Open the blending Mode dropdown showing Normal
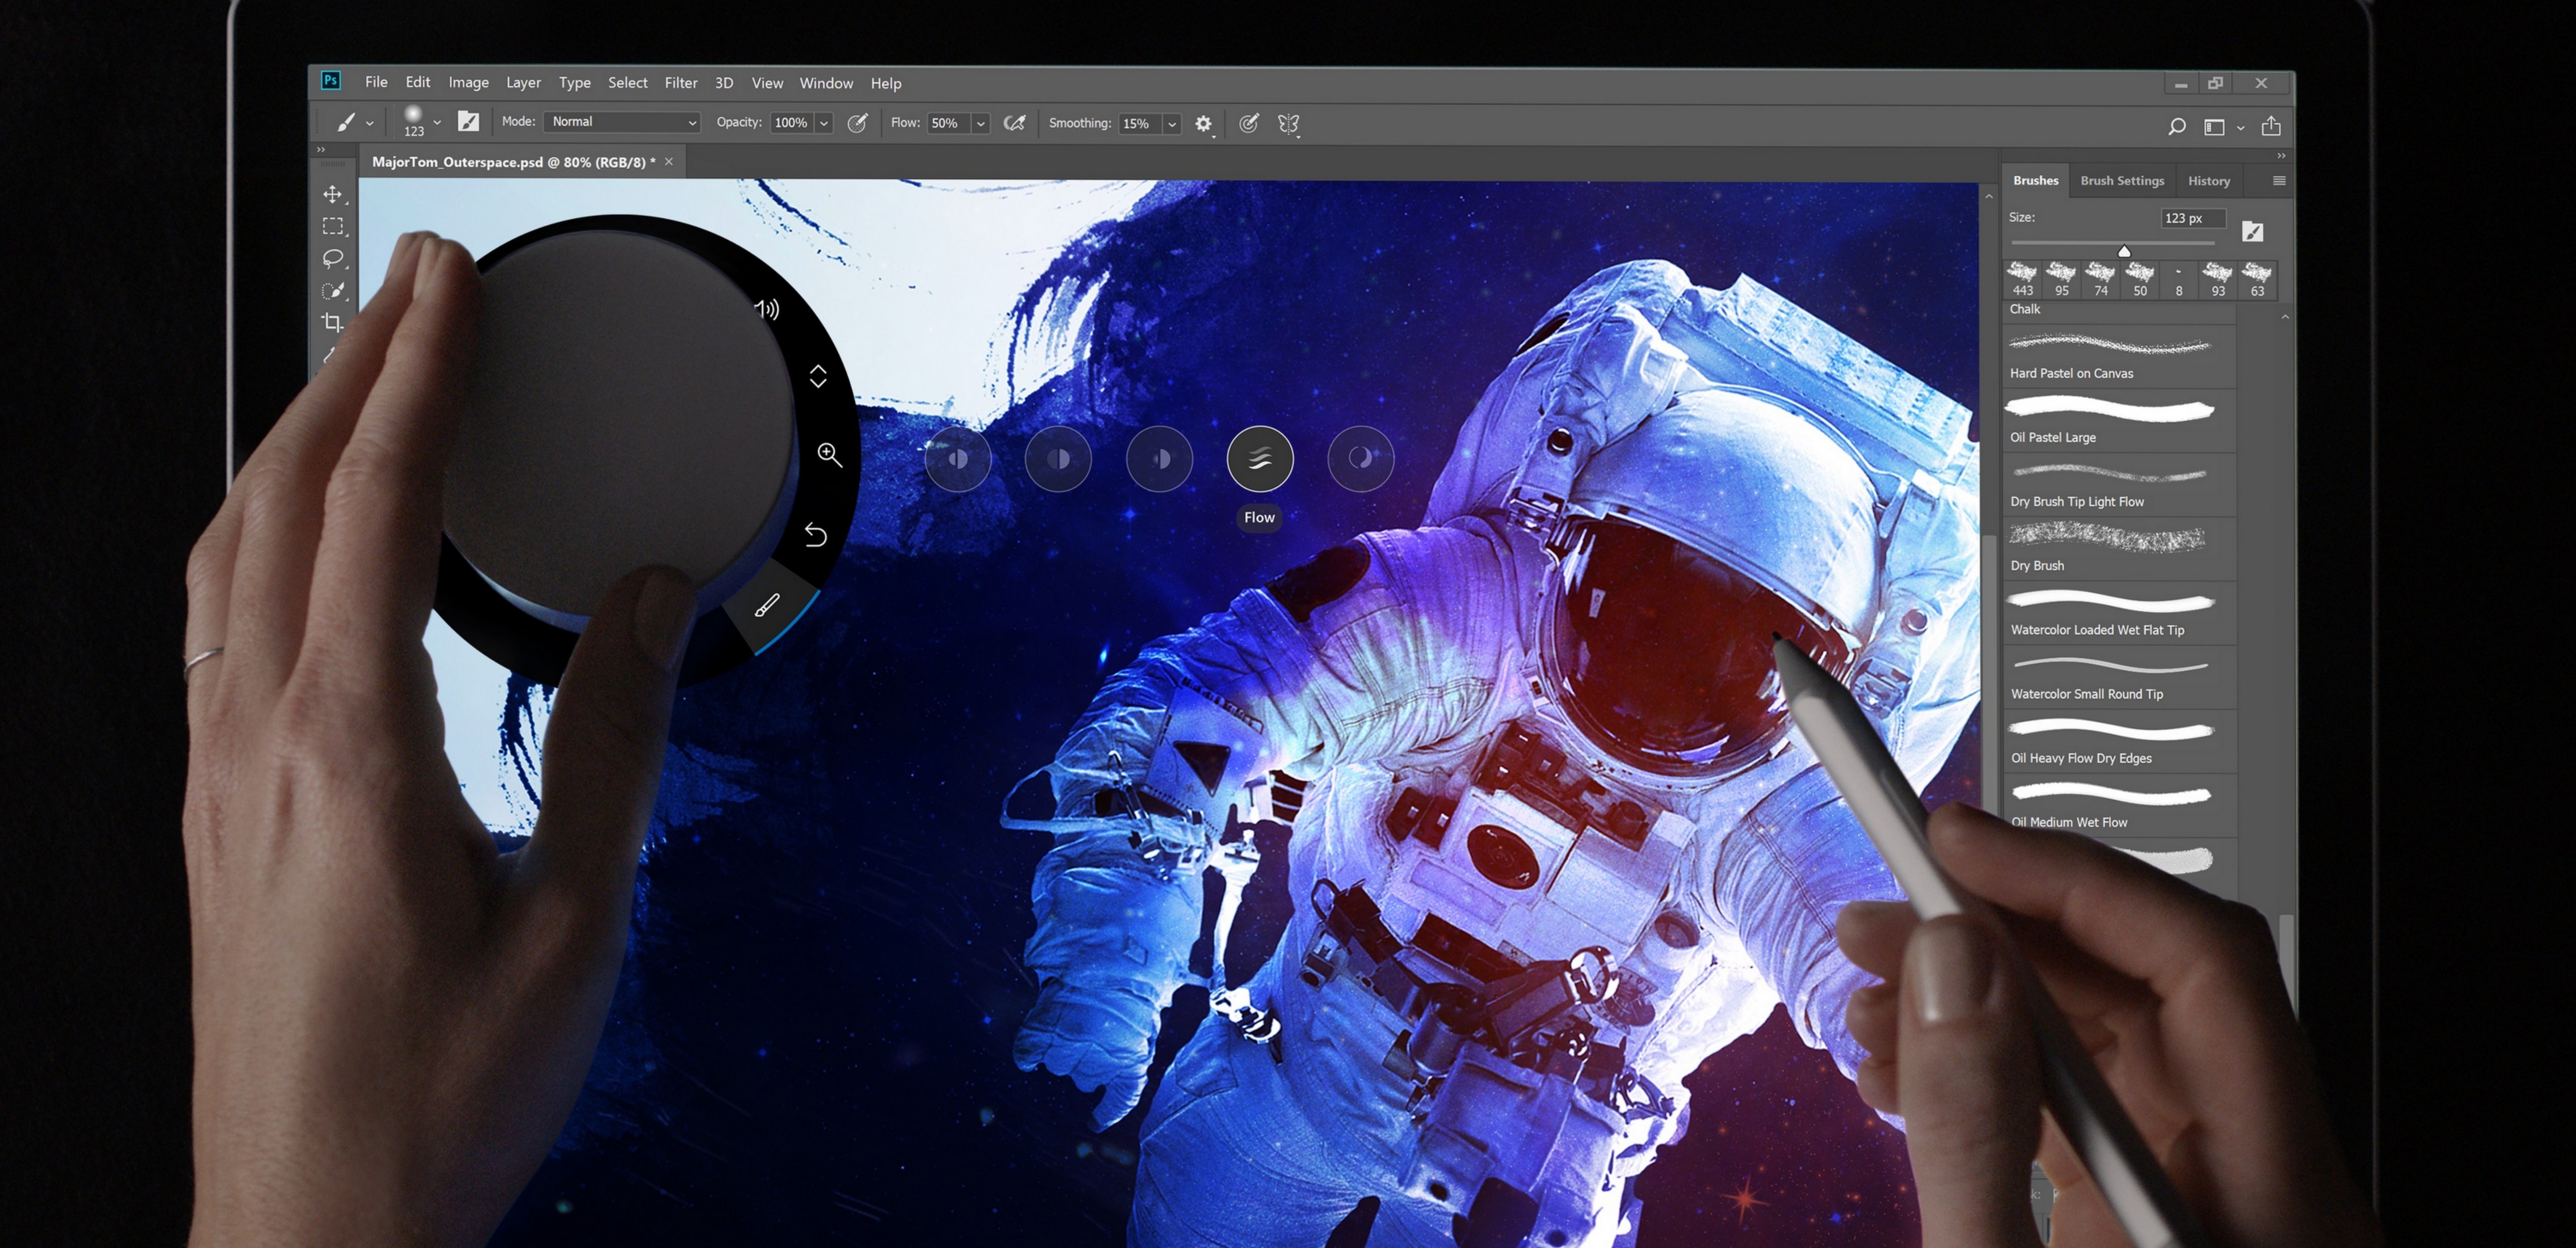This screenshot has height=1248, width=2576. 622,122
